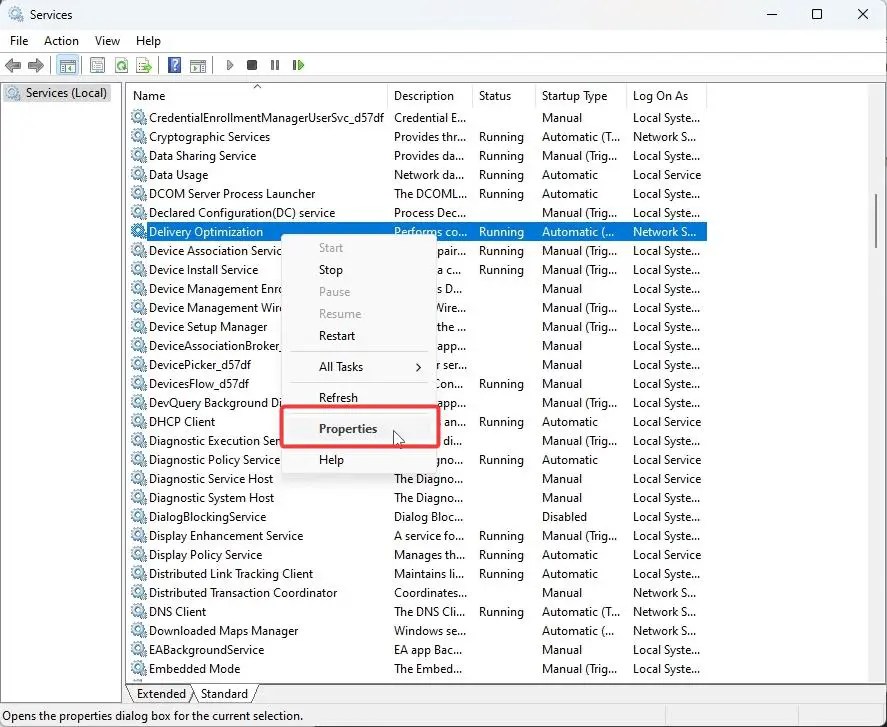Click the Back arrow in the toolbar
887x727 pixels.
coord(13,66)
